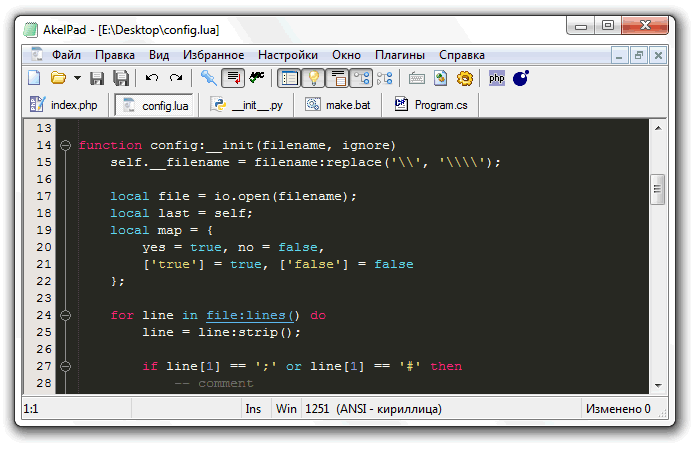Toggle the light bulb highlight button
The width and height of the screenshot is (699, 452).
[313, 78]
